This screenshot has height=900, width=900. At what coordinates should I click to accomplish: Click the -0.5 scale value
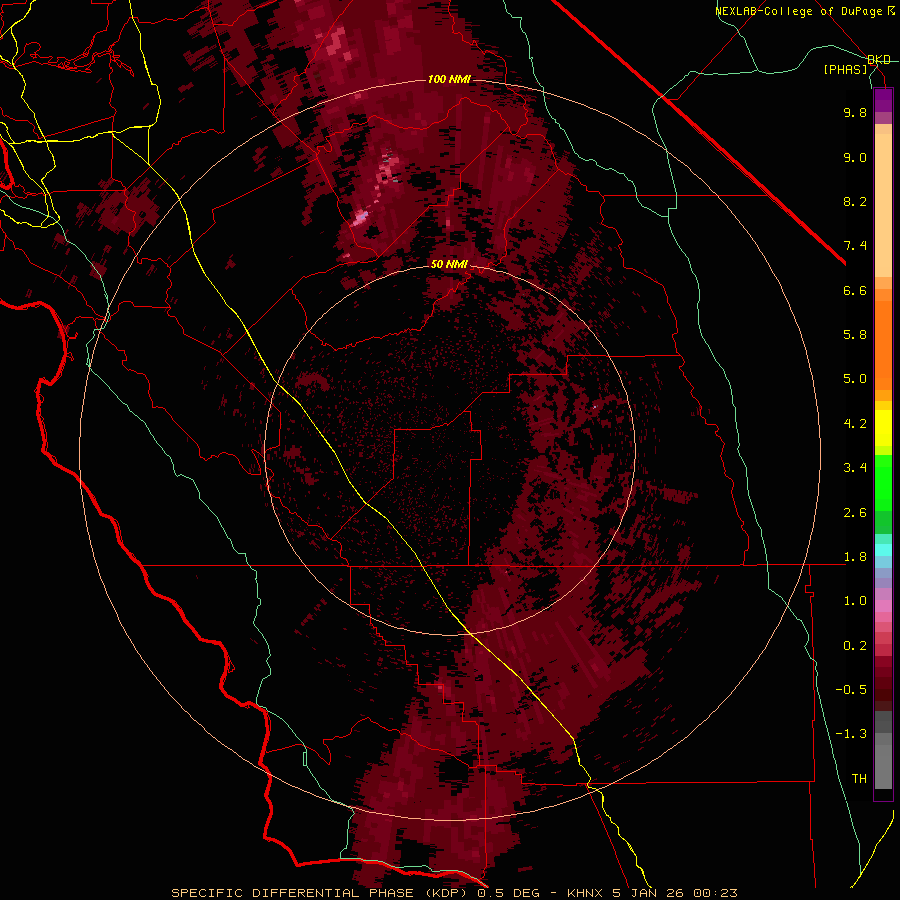click(x=851, y=690)
